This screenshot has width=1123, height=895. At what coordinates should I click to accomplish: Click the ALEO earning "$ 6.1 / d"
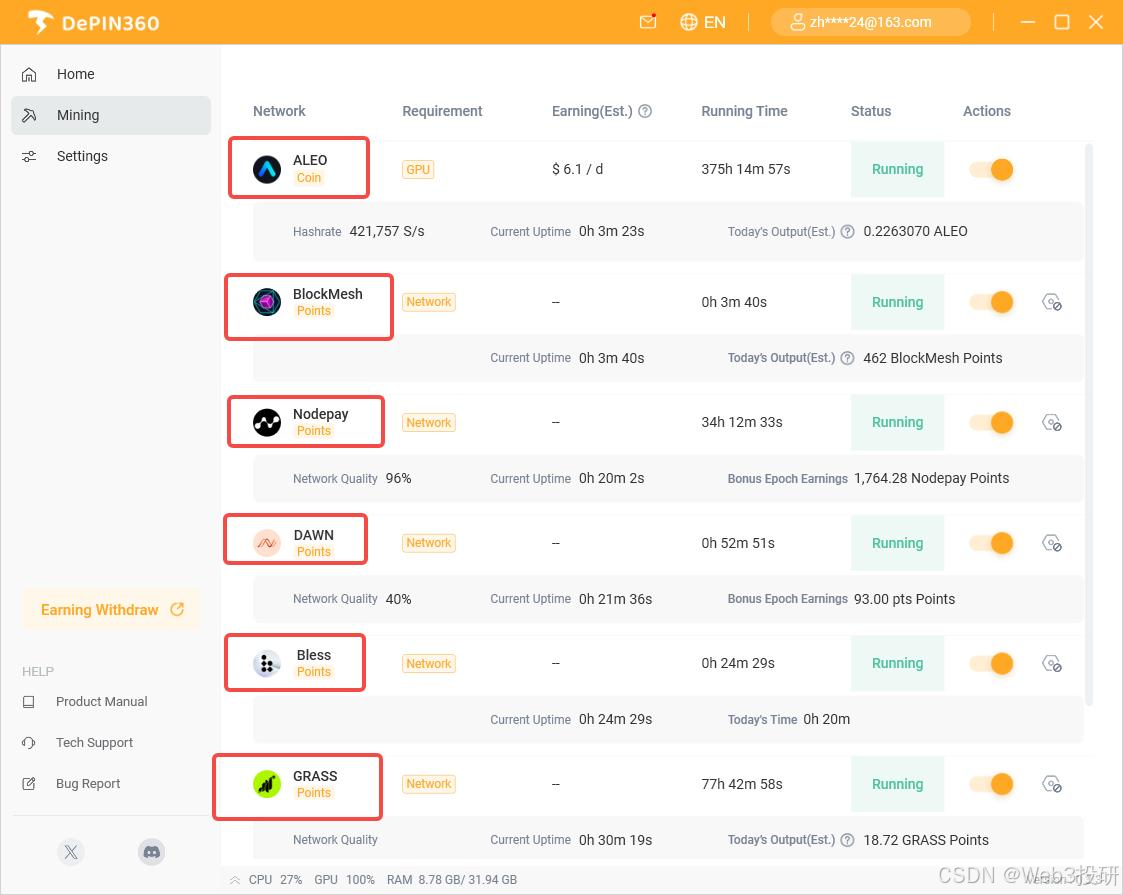point(577,170)
